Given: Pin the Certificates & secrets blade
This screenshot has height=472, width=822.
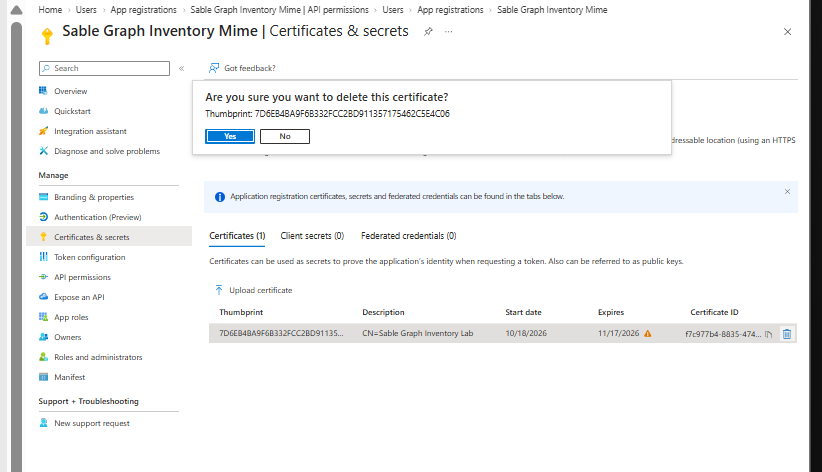Looking at the screenshot, I should click(x=428, y=31).
